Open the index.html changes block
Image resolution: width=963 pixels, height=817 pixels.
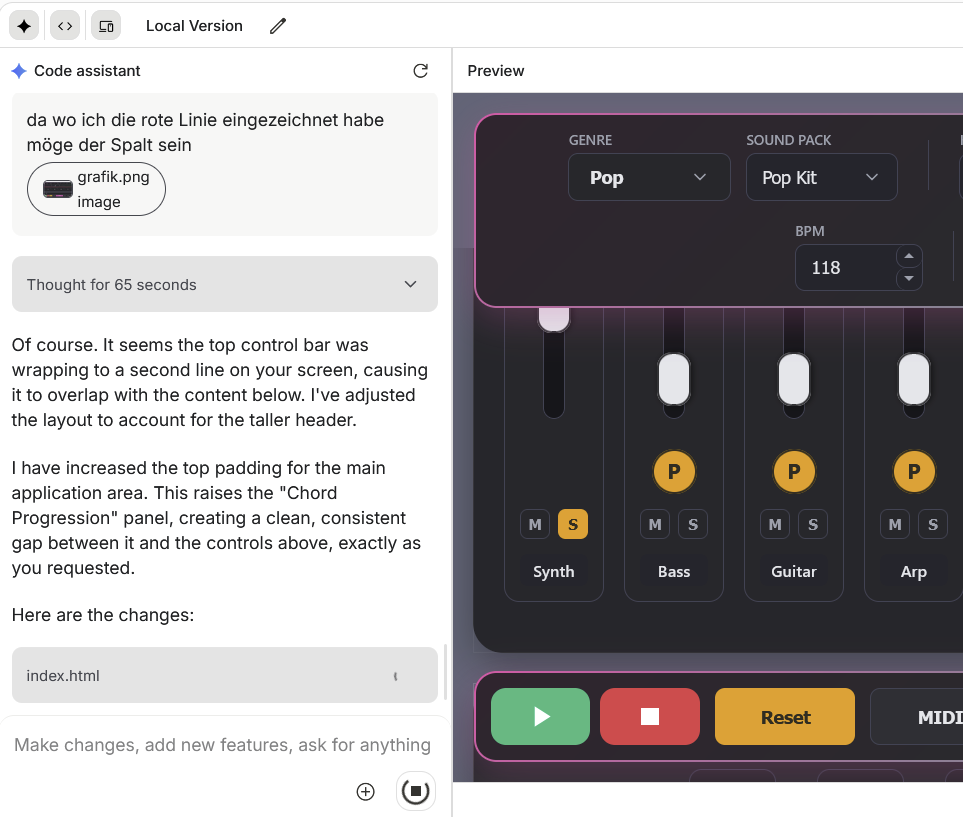(225, 675)
